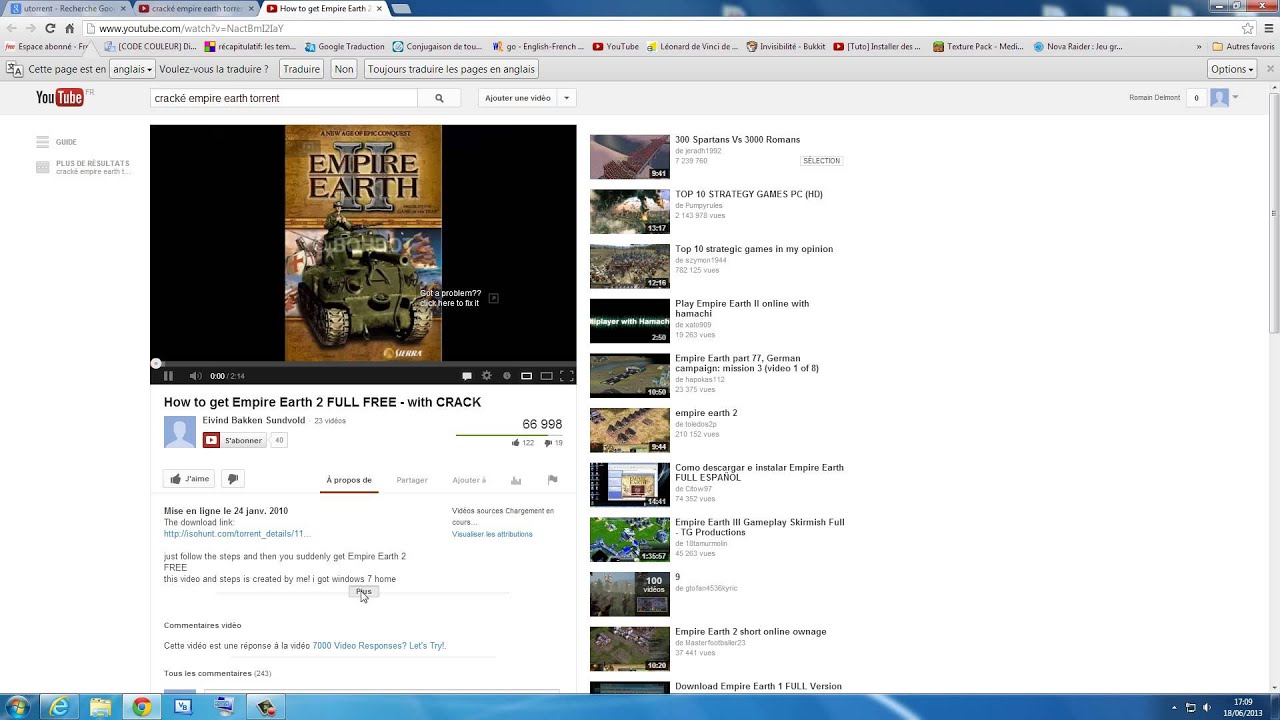Viewport: 1280px width, 720px height.
Task: Select the À propos de tab
Action: [x=349, y=480]
